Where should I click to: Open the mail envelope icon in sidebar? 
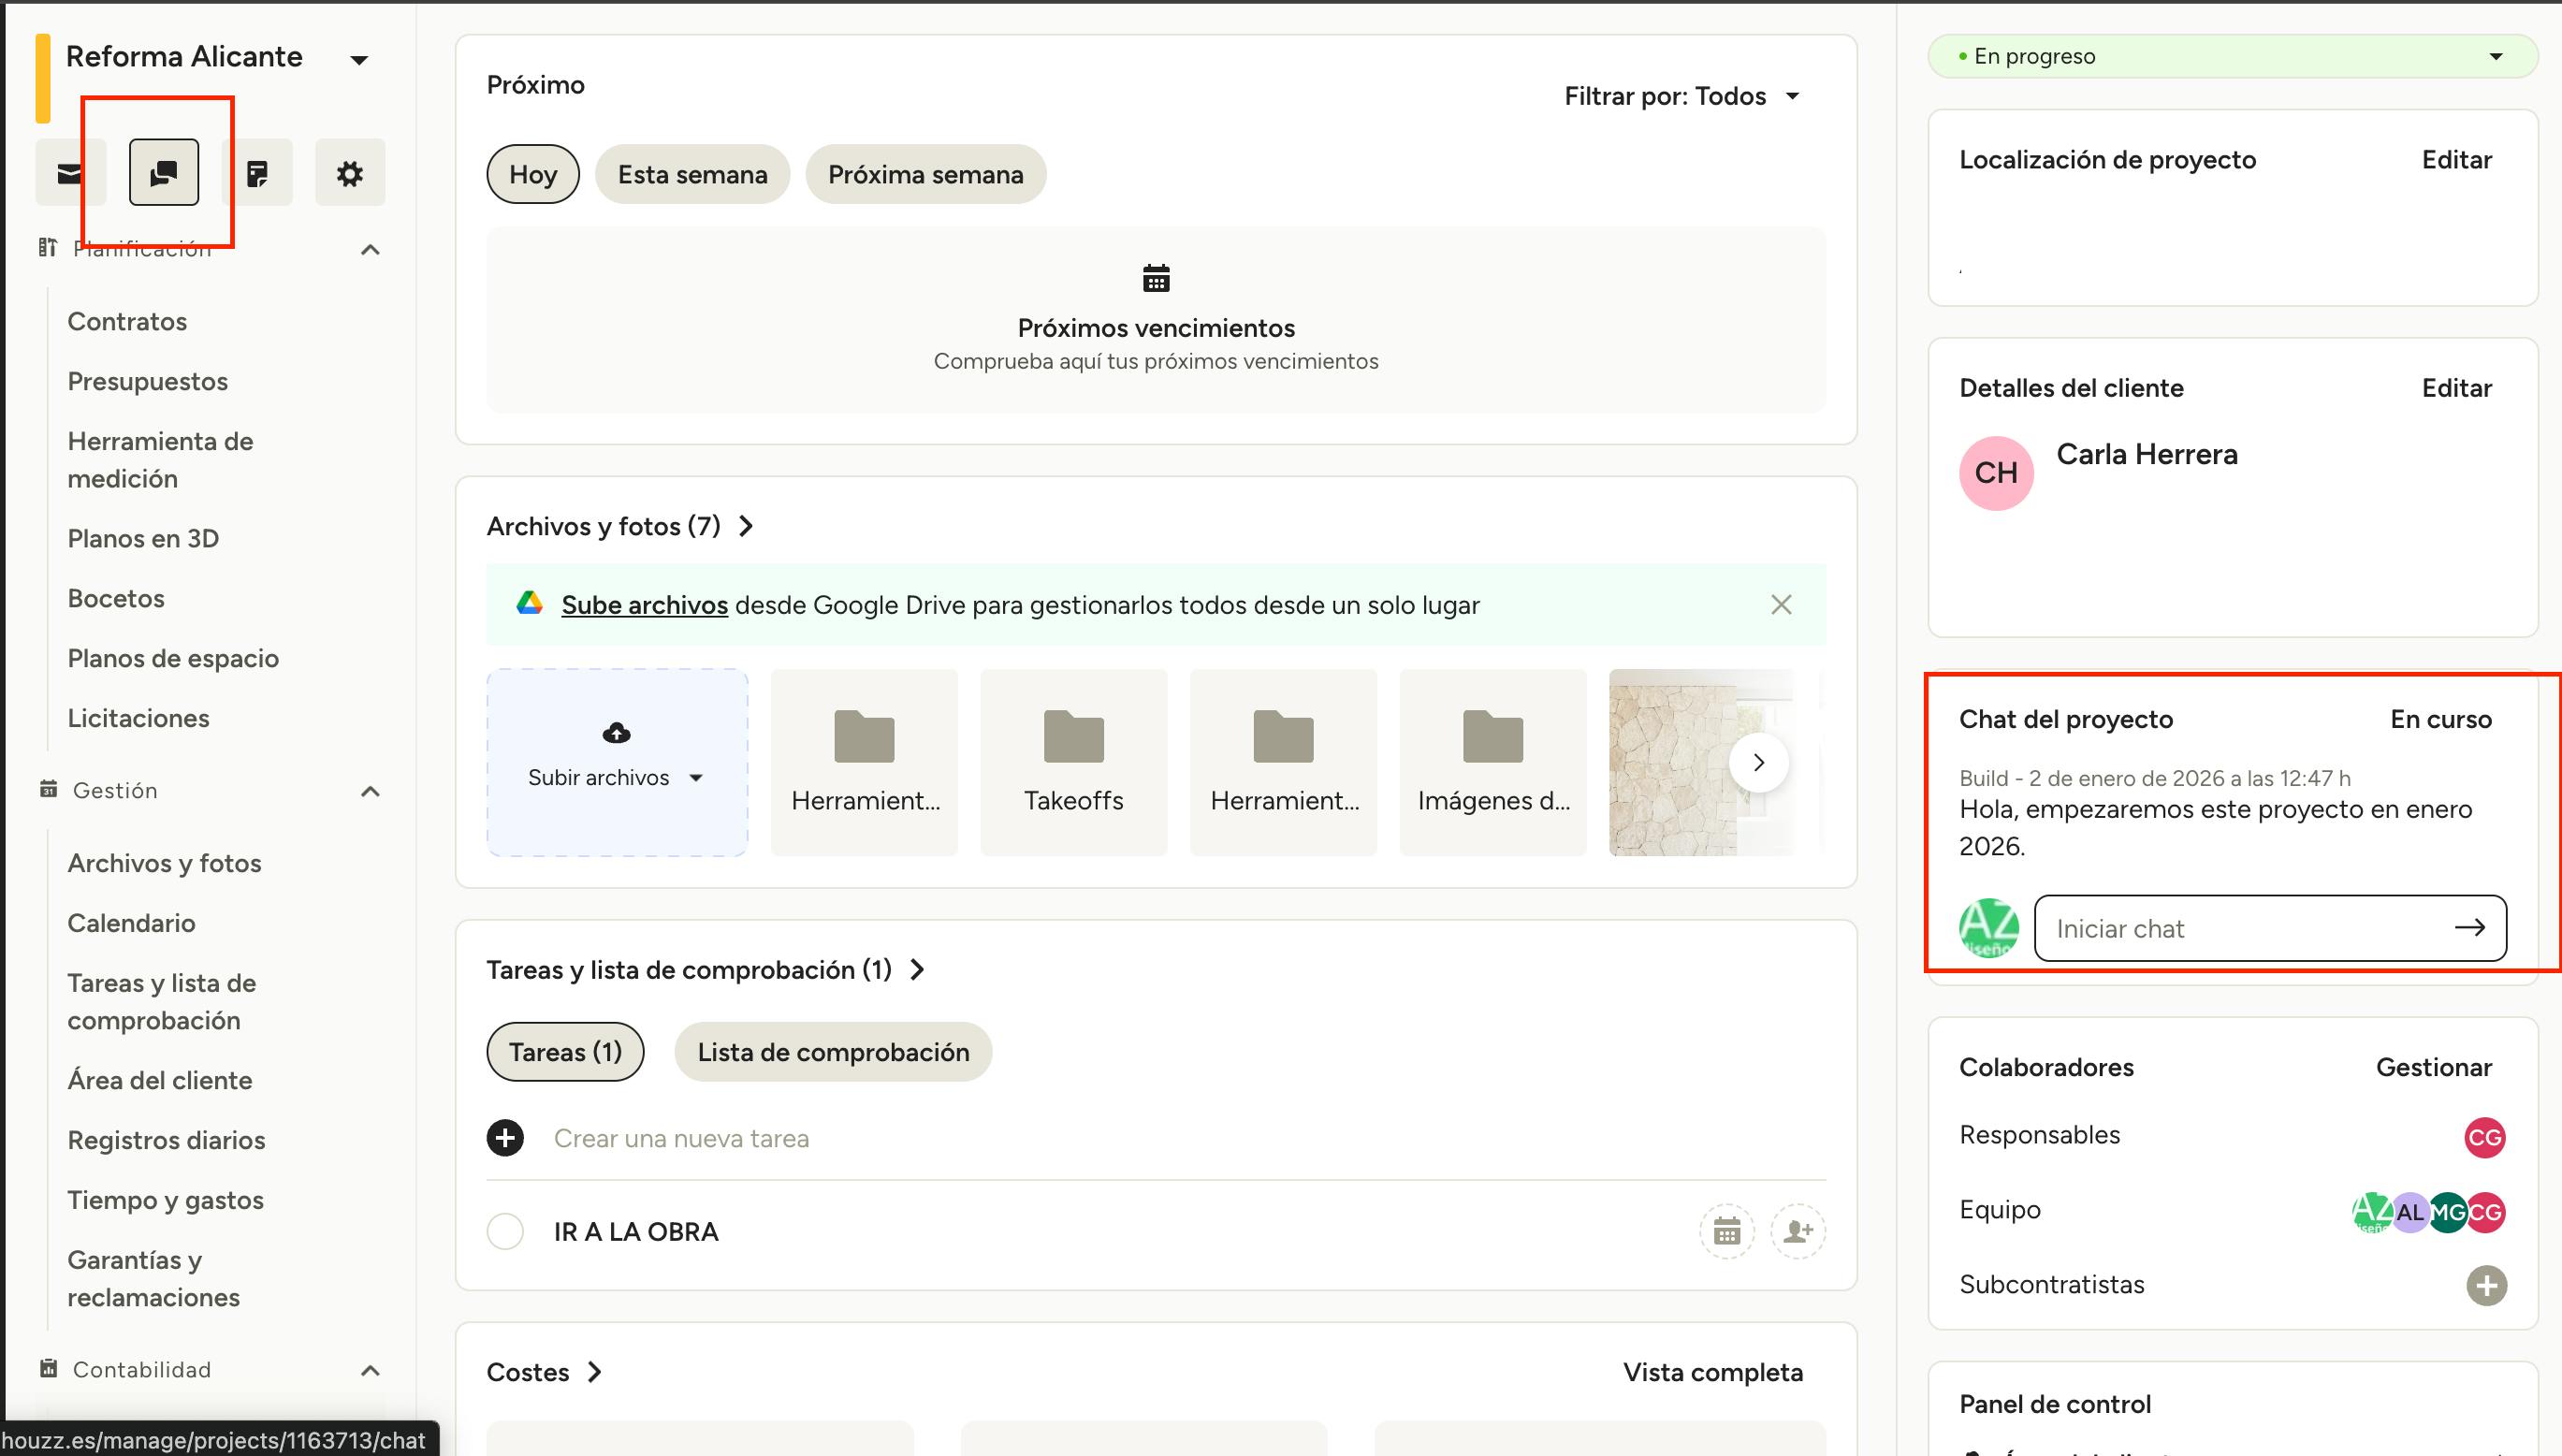70,173
